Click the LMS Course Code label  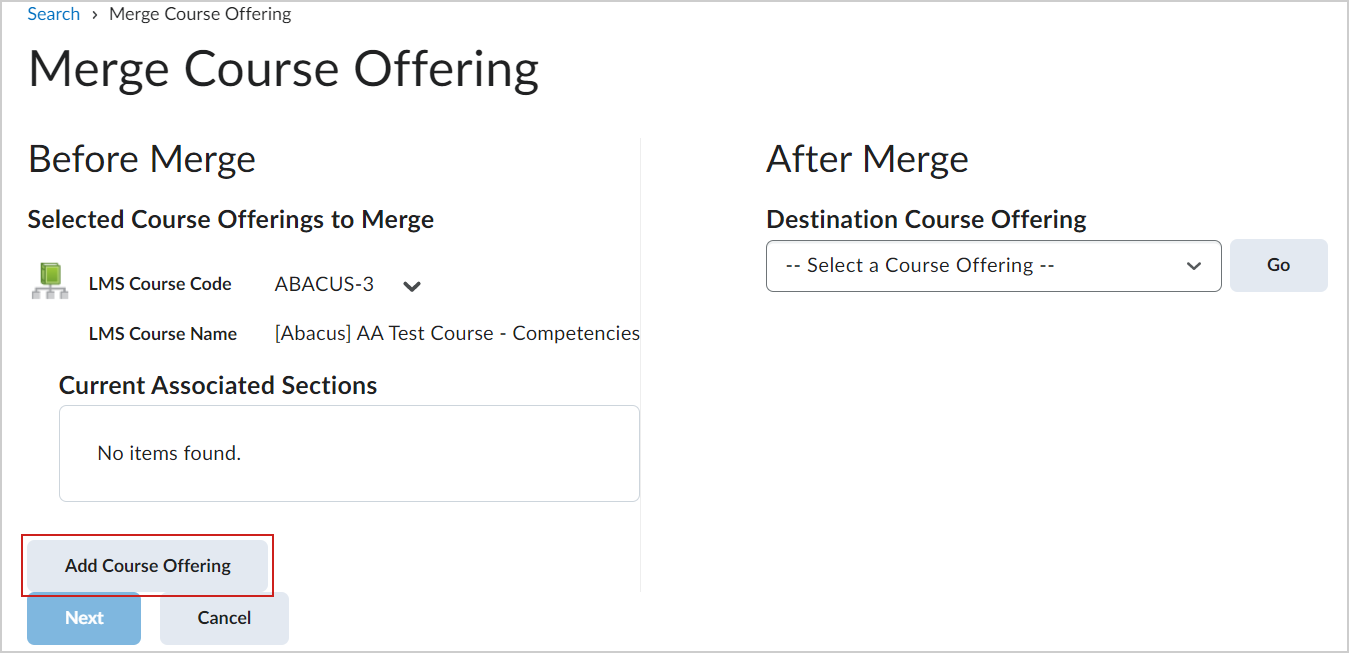coord(160,285)
